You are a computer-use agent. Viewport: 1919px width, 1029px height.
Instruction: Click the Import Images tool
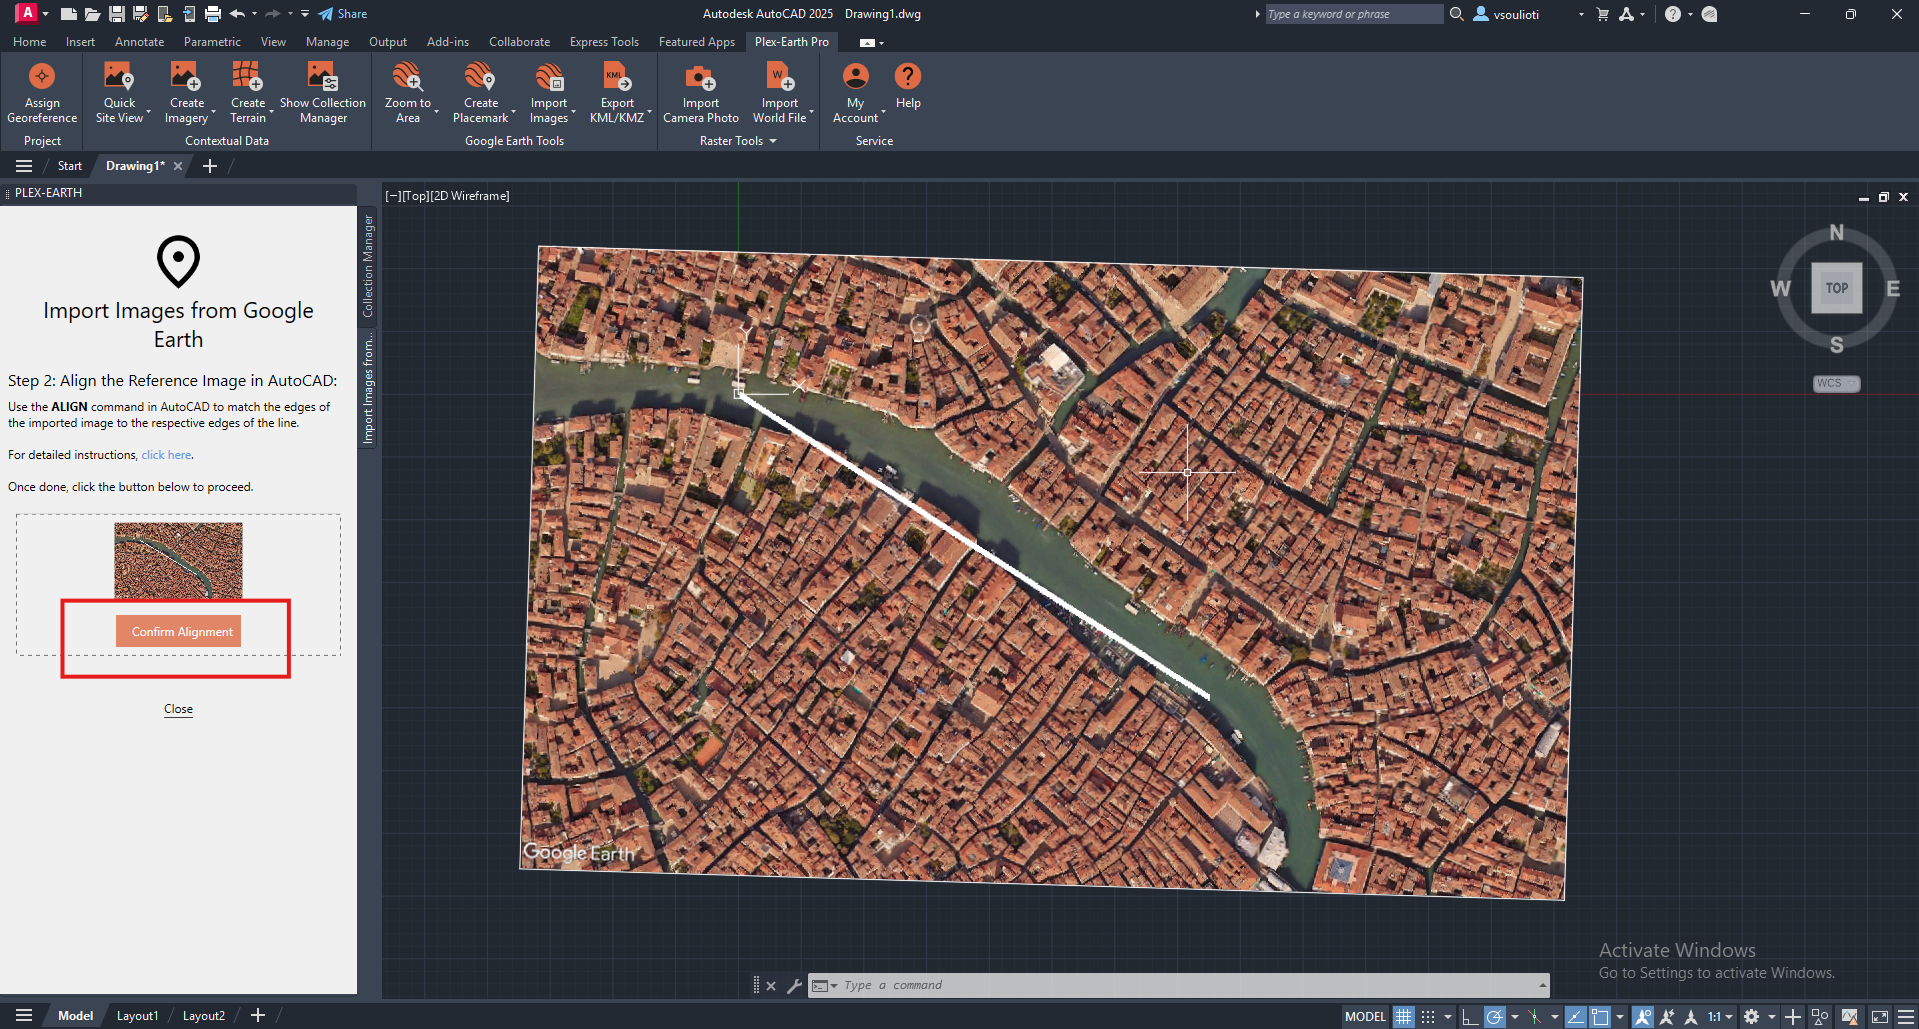coord(549,92)
